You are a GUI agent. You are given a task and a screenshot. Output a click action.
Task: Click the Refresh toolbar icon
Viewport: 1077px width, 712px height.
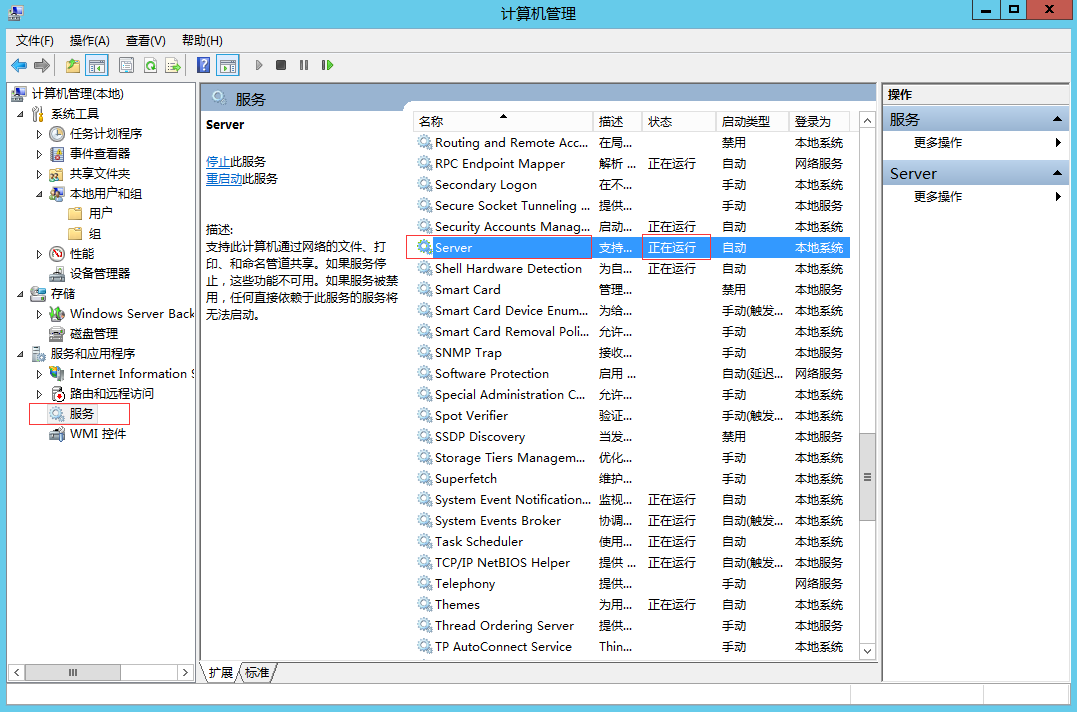click(150, 65)
